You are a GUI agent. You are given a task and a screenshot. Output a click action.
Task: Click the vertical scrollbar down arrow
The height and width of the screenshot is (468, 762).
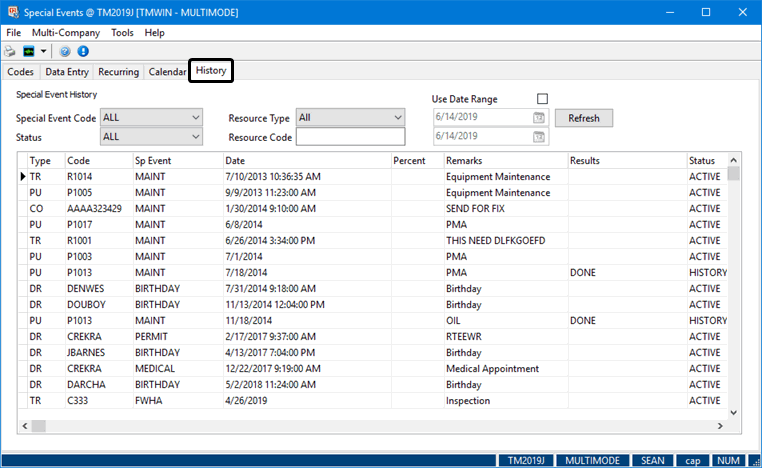tap(733, 411)
